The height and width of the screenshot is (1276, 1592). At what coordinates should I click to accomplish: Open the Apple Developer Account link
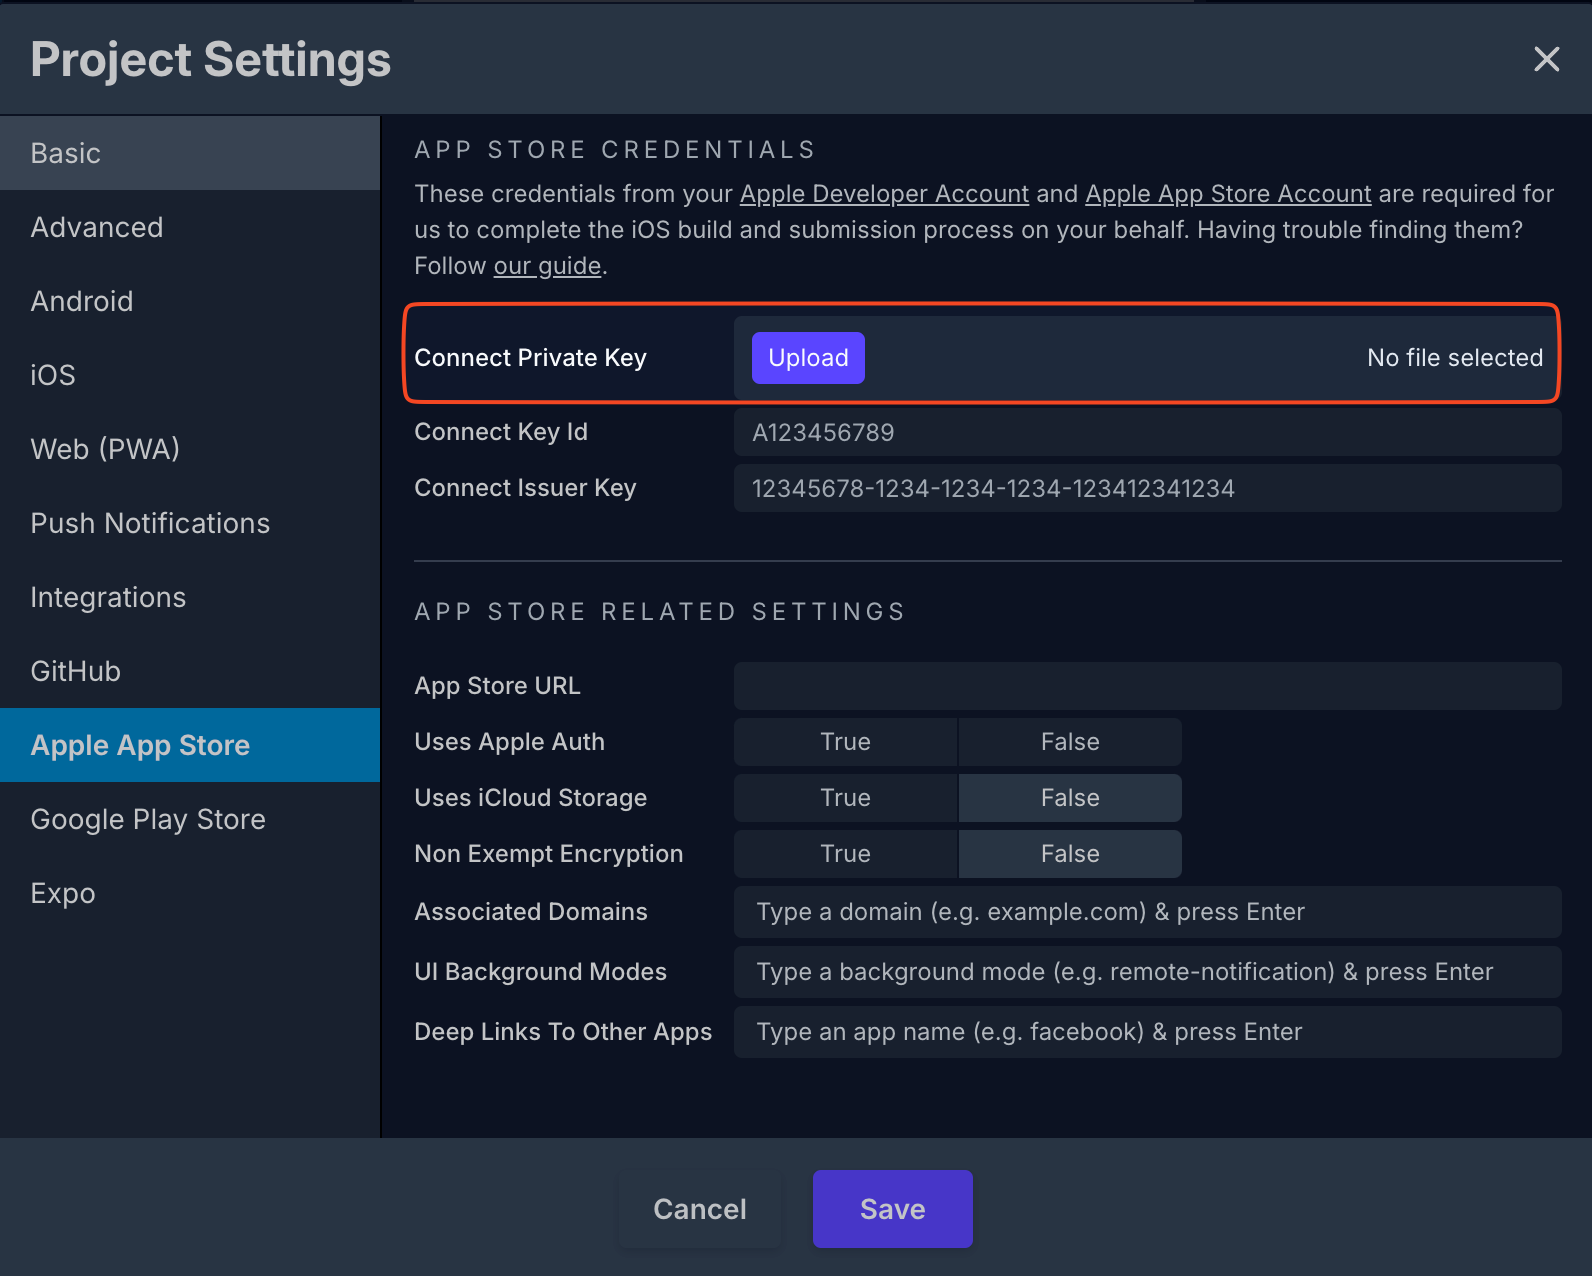[884, 194]
